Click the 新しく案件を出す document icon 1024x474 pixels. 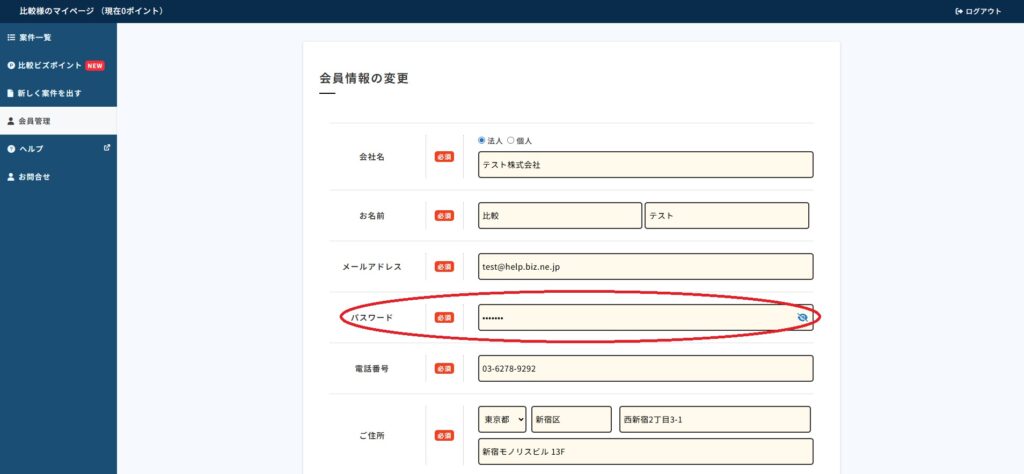[x=11, y=93]
